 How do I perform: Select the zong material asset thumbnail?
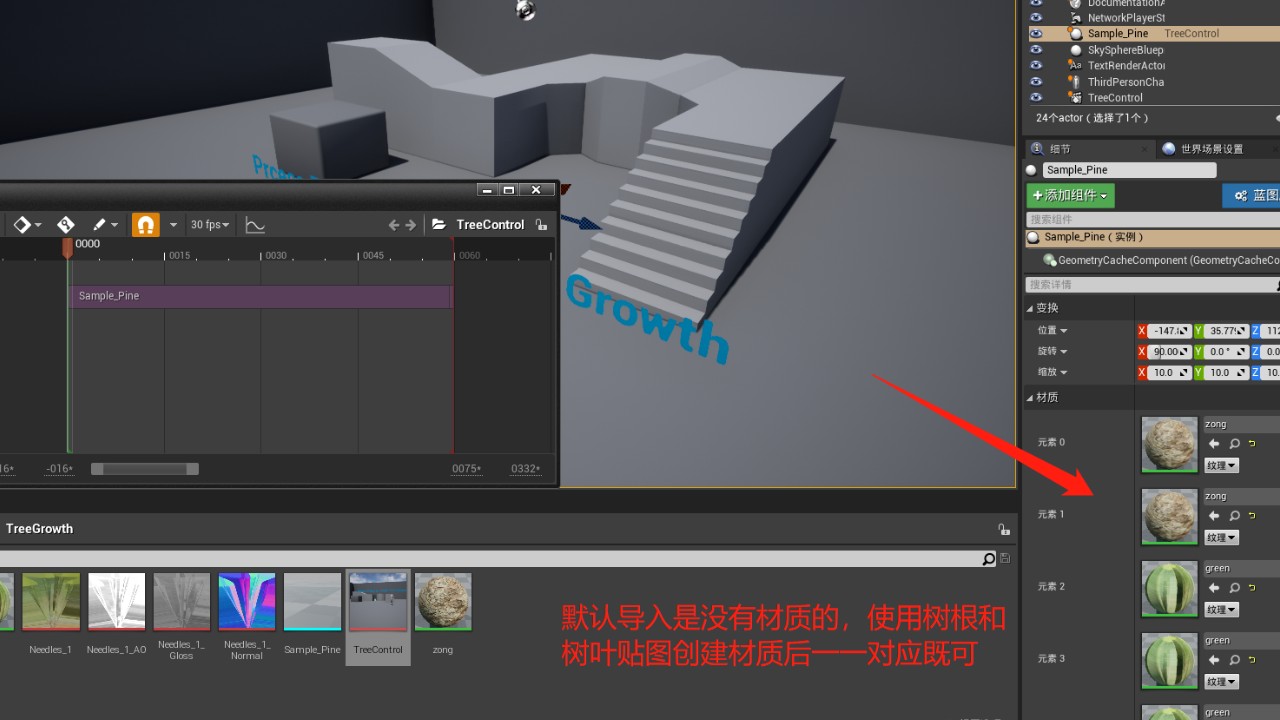point(443,602)
